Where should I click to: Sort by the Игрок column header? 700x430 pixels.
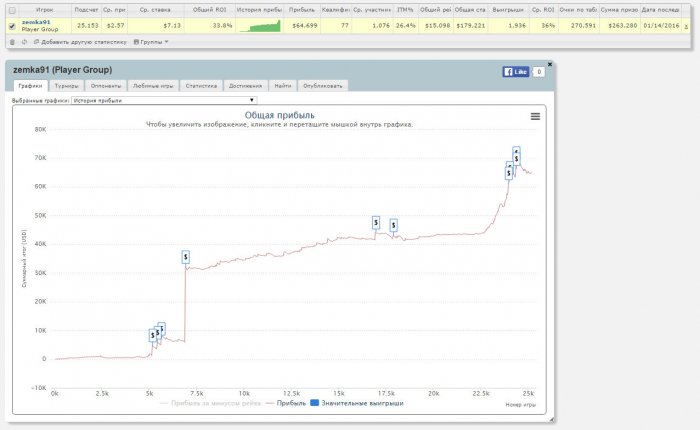tap(45, 10)
